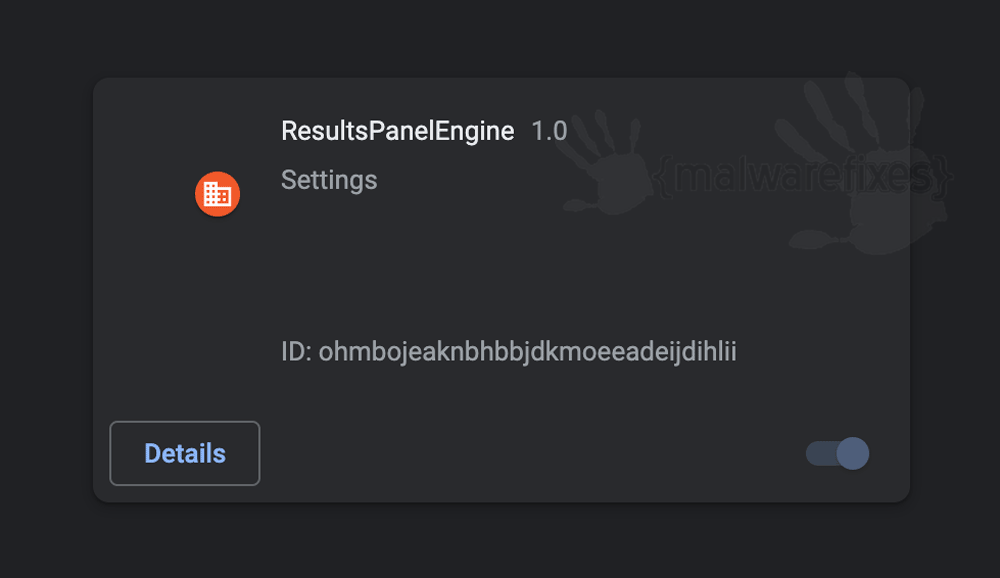Click the round knob of the enable switch
This screenshot has width=1000, height=578.
click(853, 454)
